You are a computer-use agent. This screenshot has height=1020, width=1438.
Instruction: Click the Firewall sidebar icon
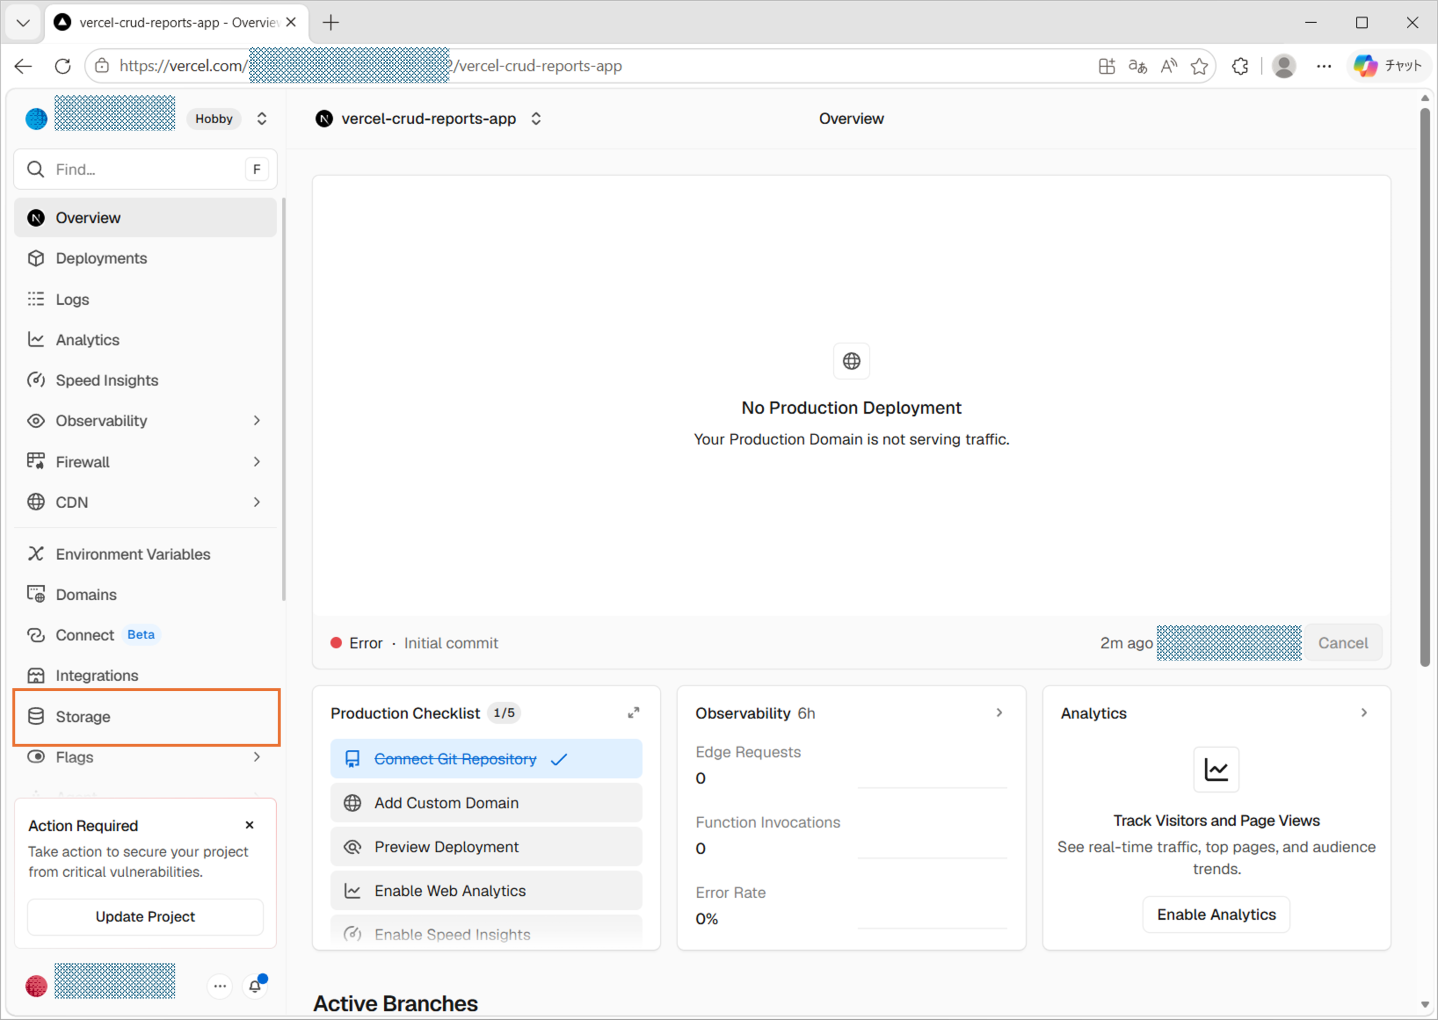[x=36, y=462]
